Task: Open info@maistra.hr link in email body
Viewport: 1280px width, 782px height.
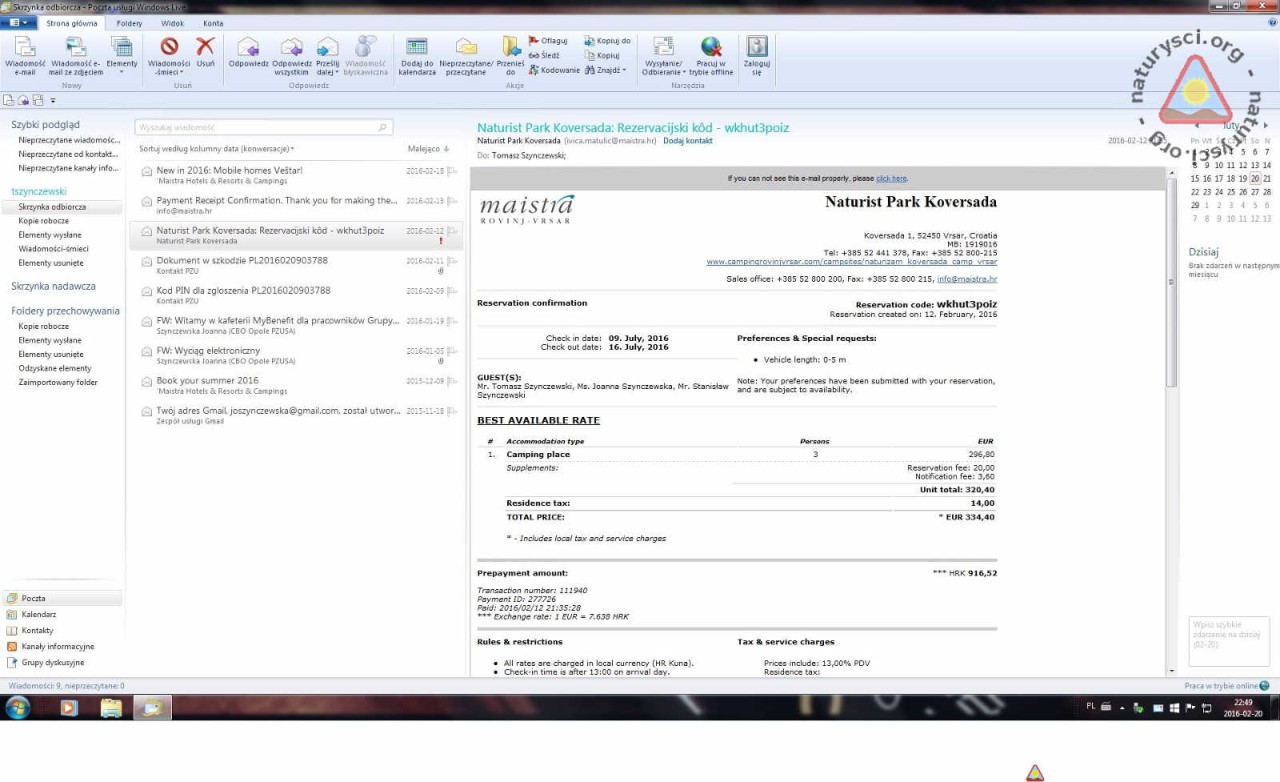Action: pyautogui.click(x=966, y=279)
